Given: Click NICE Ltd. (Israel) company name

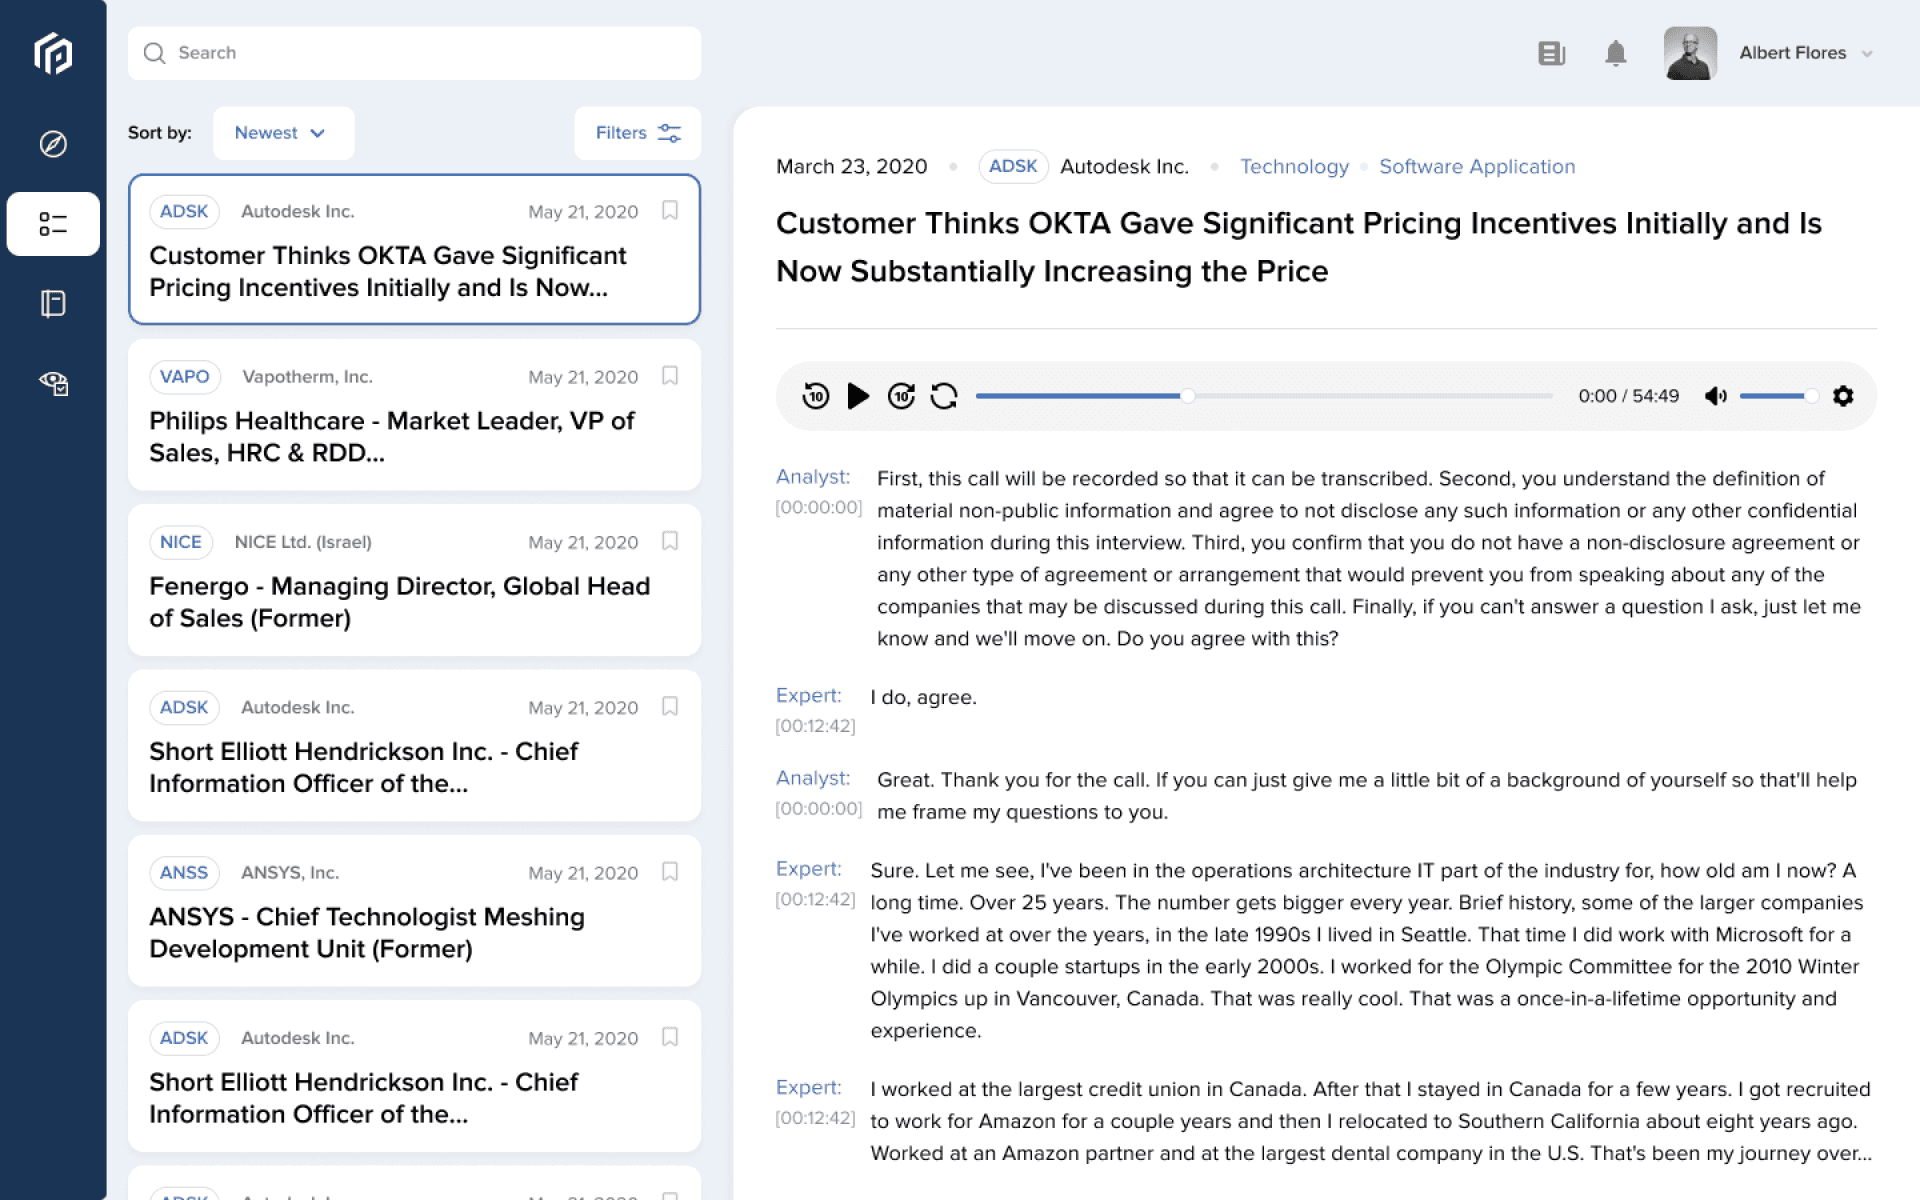Looking at the screenshot, I should point(303,542).
